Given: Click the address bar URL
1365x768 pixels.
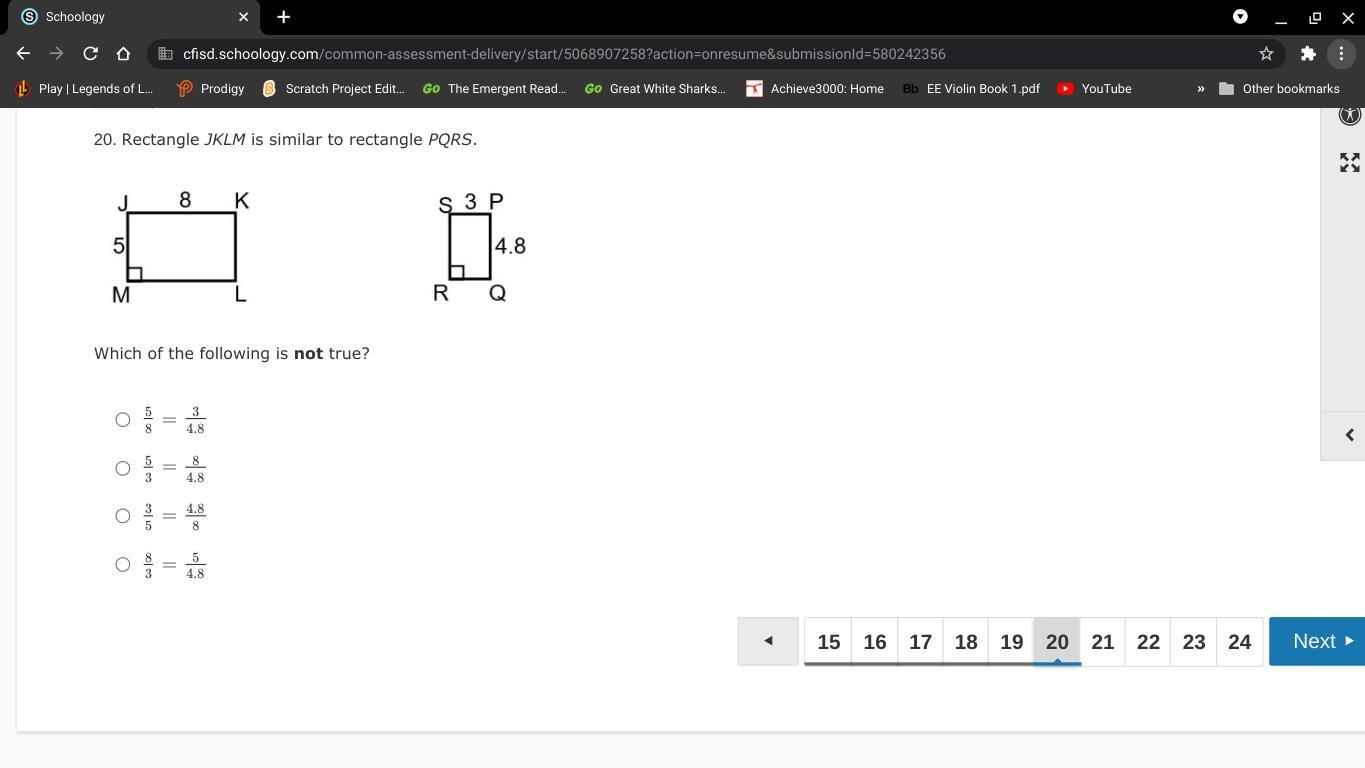Looking at the screenshot, I should click(564, 54).
